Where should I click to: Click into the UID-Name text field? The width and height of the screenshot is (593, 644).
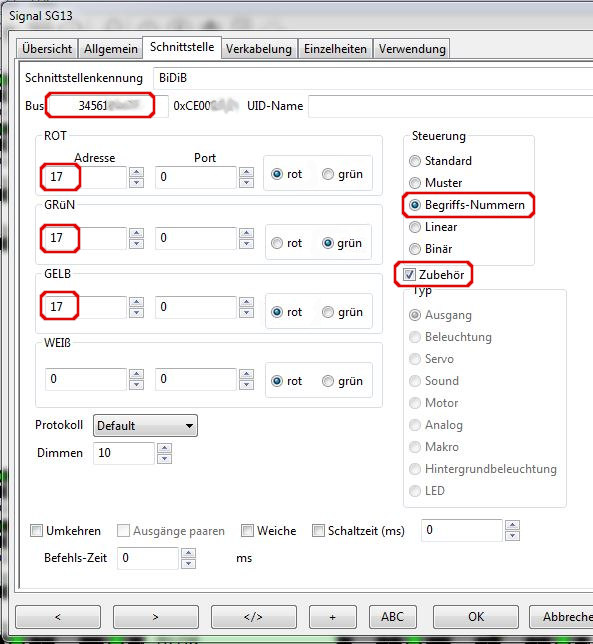pos(450,106)
